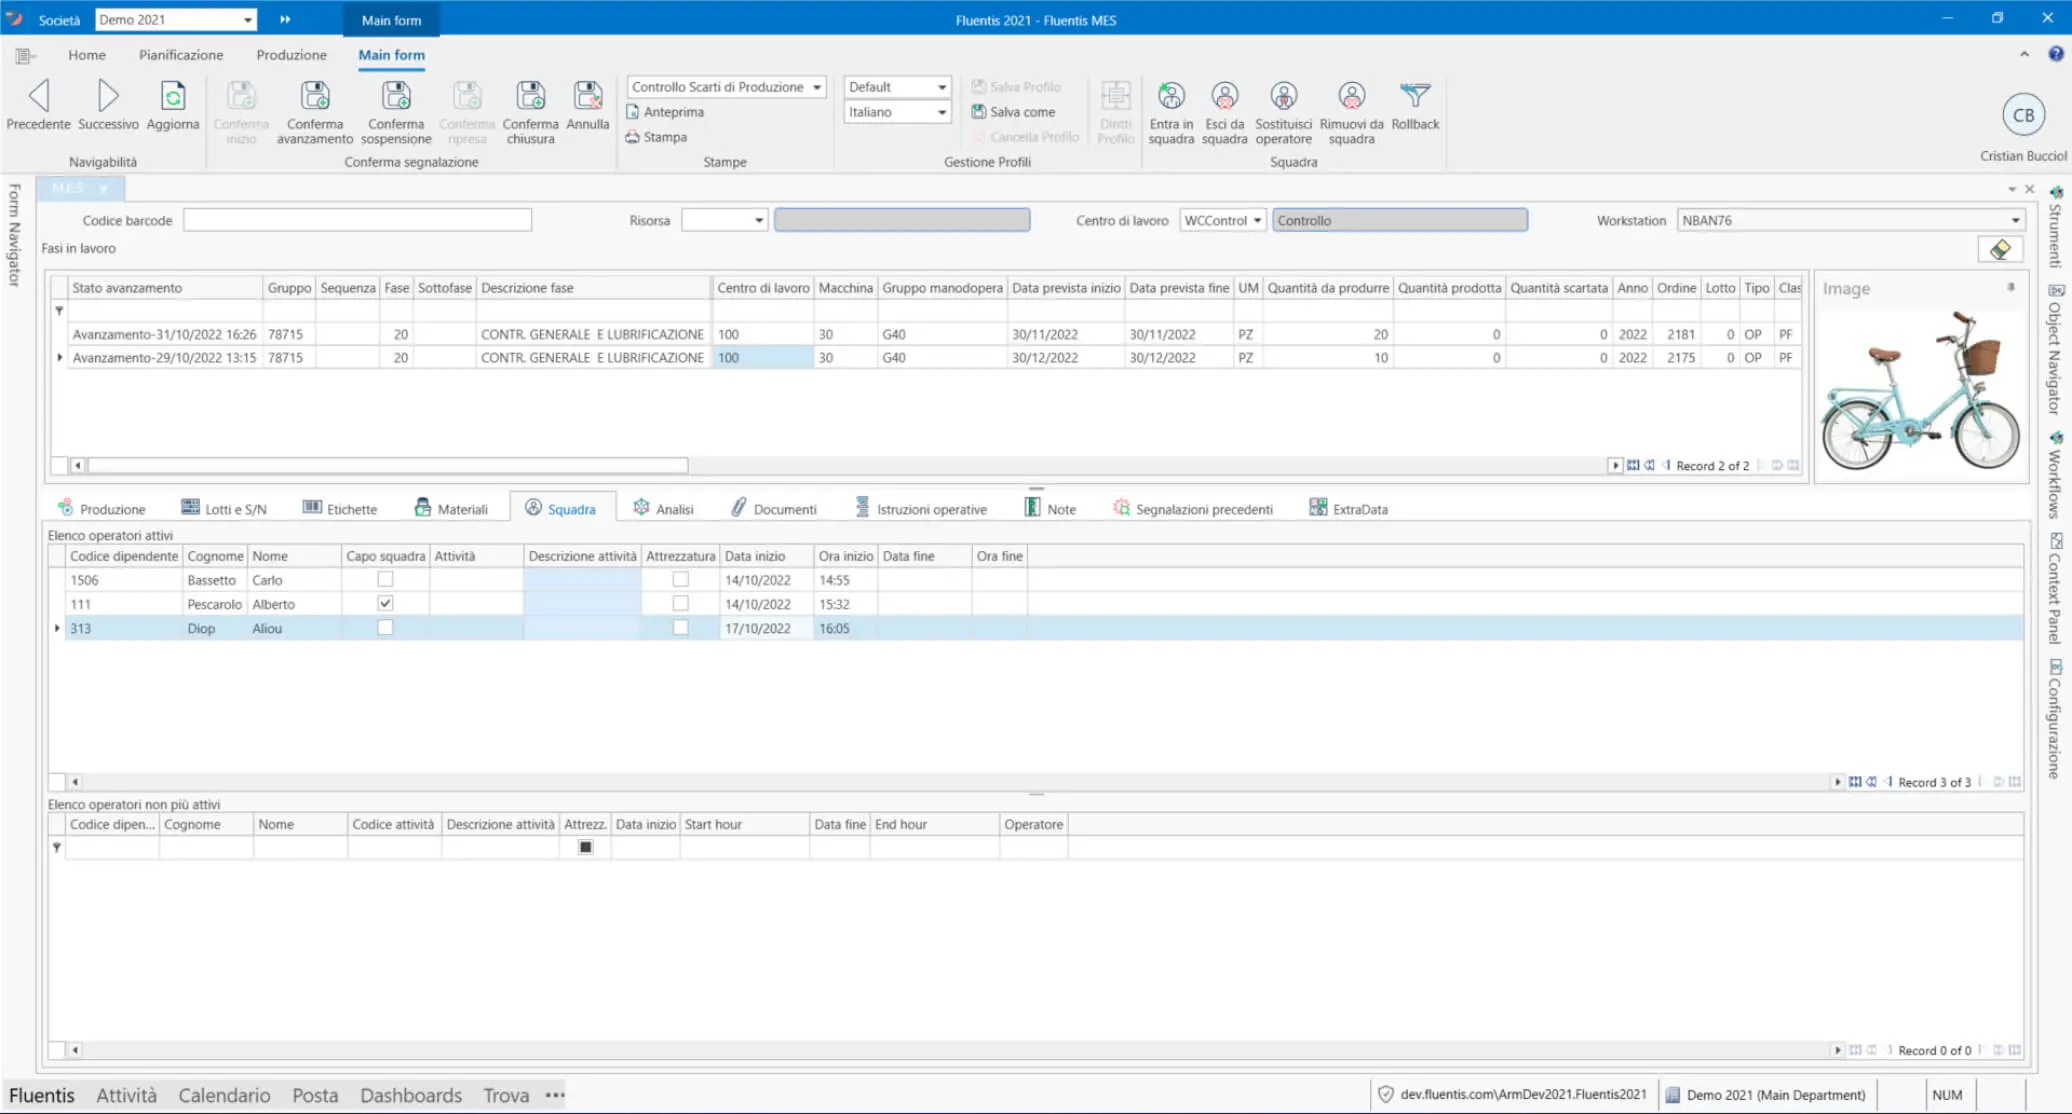Toggle Capo squadra checkbox for Pescarolo

(385, 603)
